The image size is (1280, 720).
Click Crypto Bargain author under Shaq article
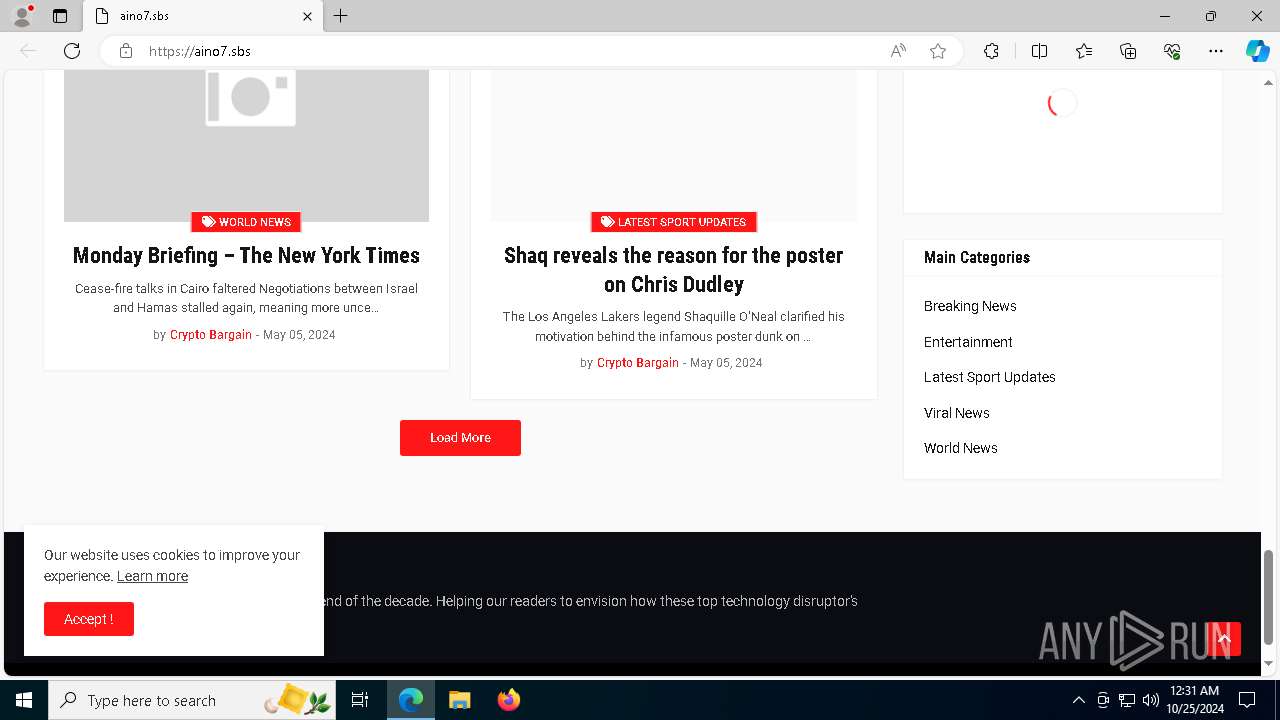pyautogui.click(x=638, y=363)
